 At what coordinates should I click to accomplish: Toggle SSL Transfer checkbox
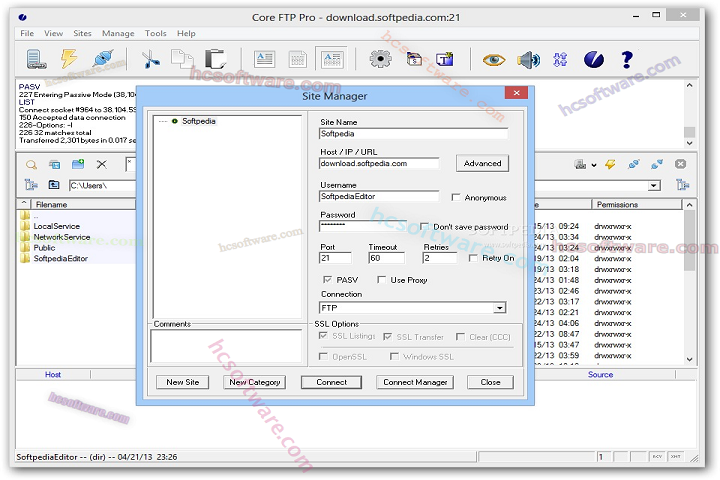[x=388, y=337]
